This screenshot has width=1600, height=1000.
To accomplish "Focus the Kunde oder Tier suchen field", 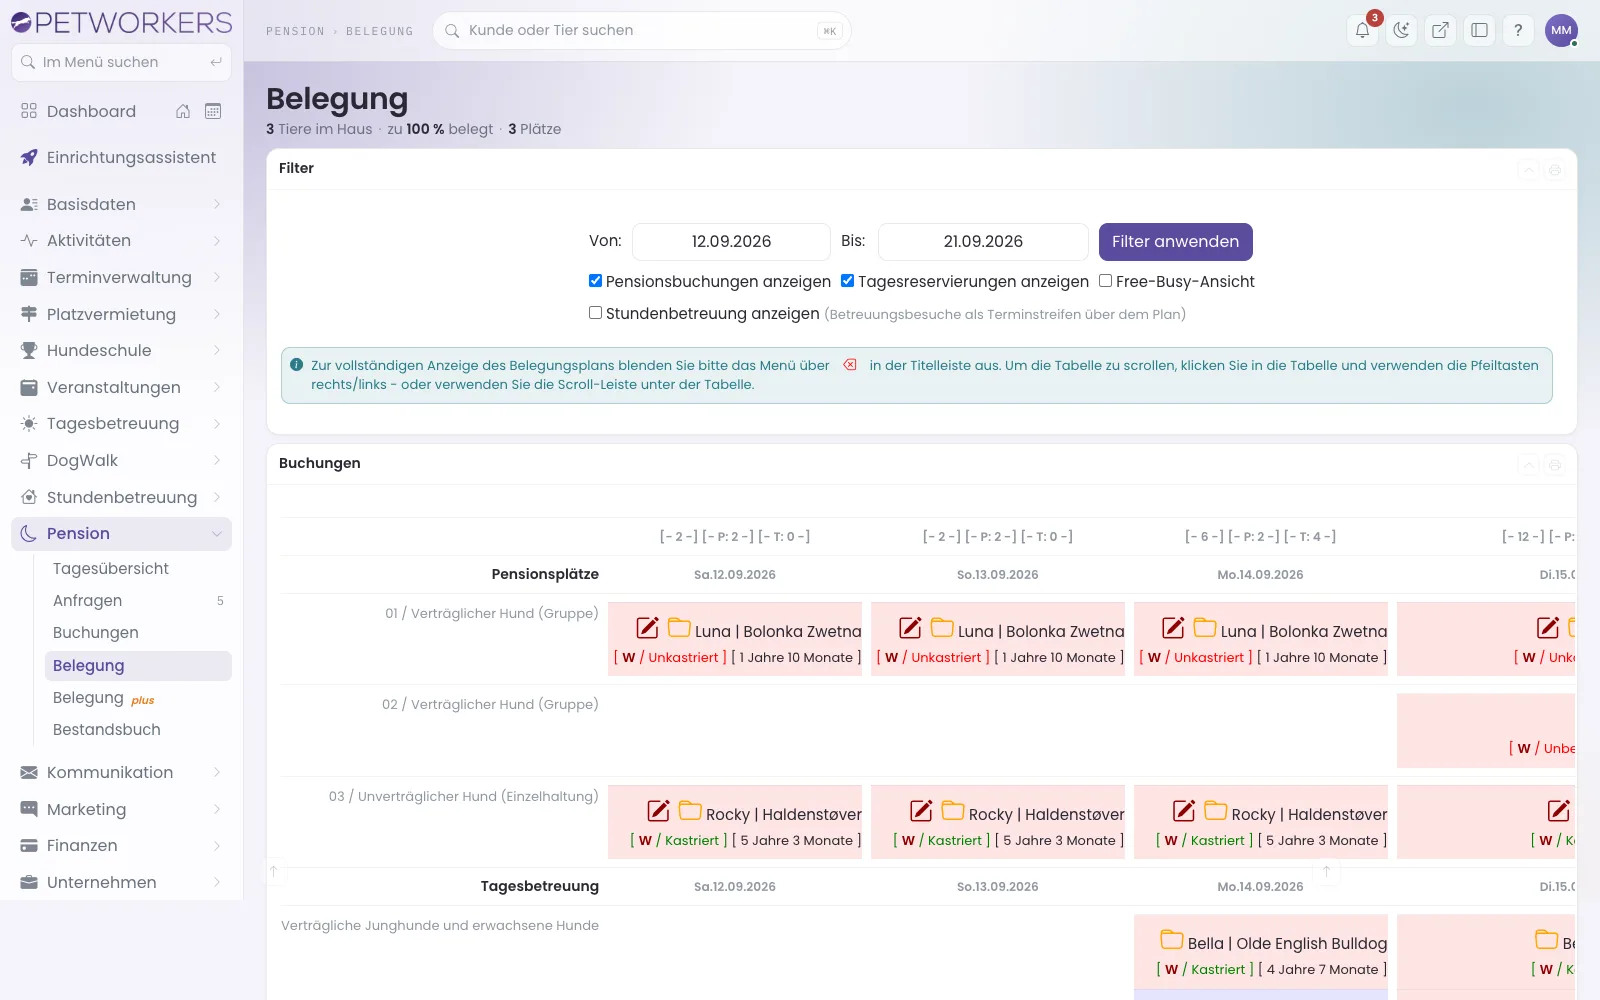I will coord(642,31).
